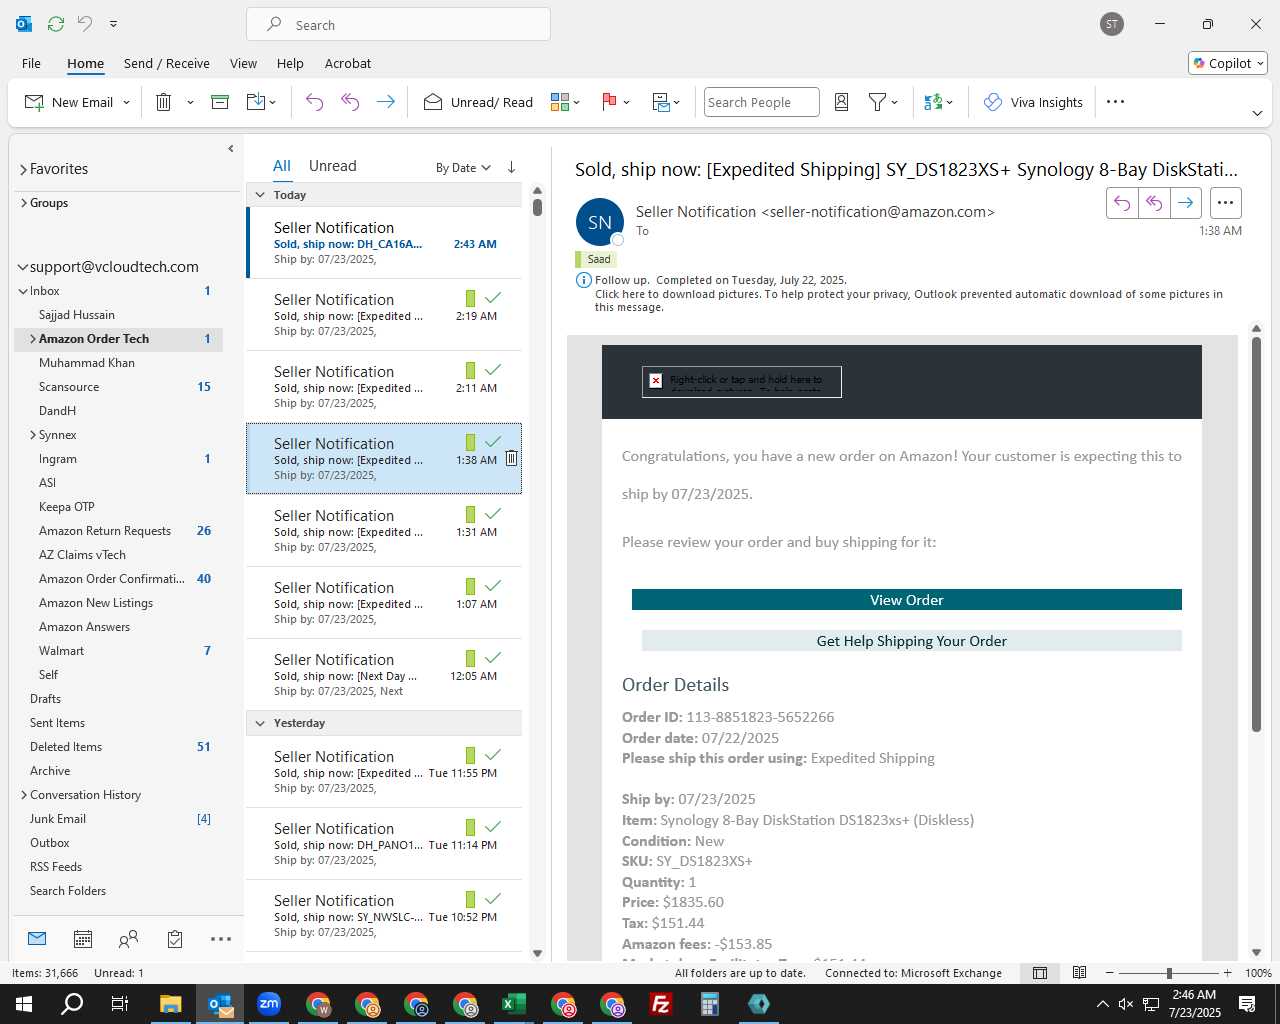This screenshot has width=1280, height=1024.
Task: Click Normal view icon in status bar
Action: (1040, 973)
